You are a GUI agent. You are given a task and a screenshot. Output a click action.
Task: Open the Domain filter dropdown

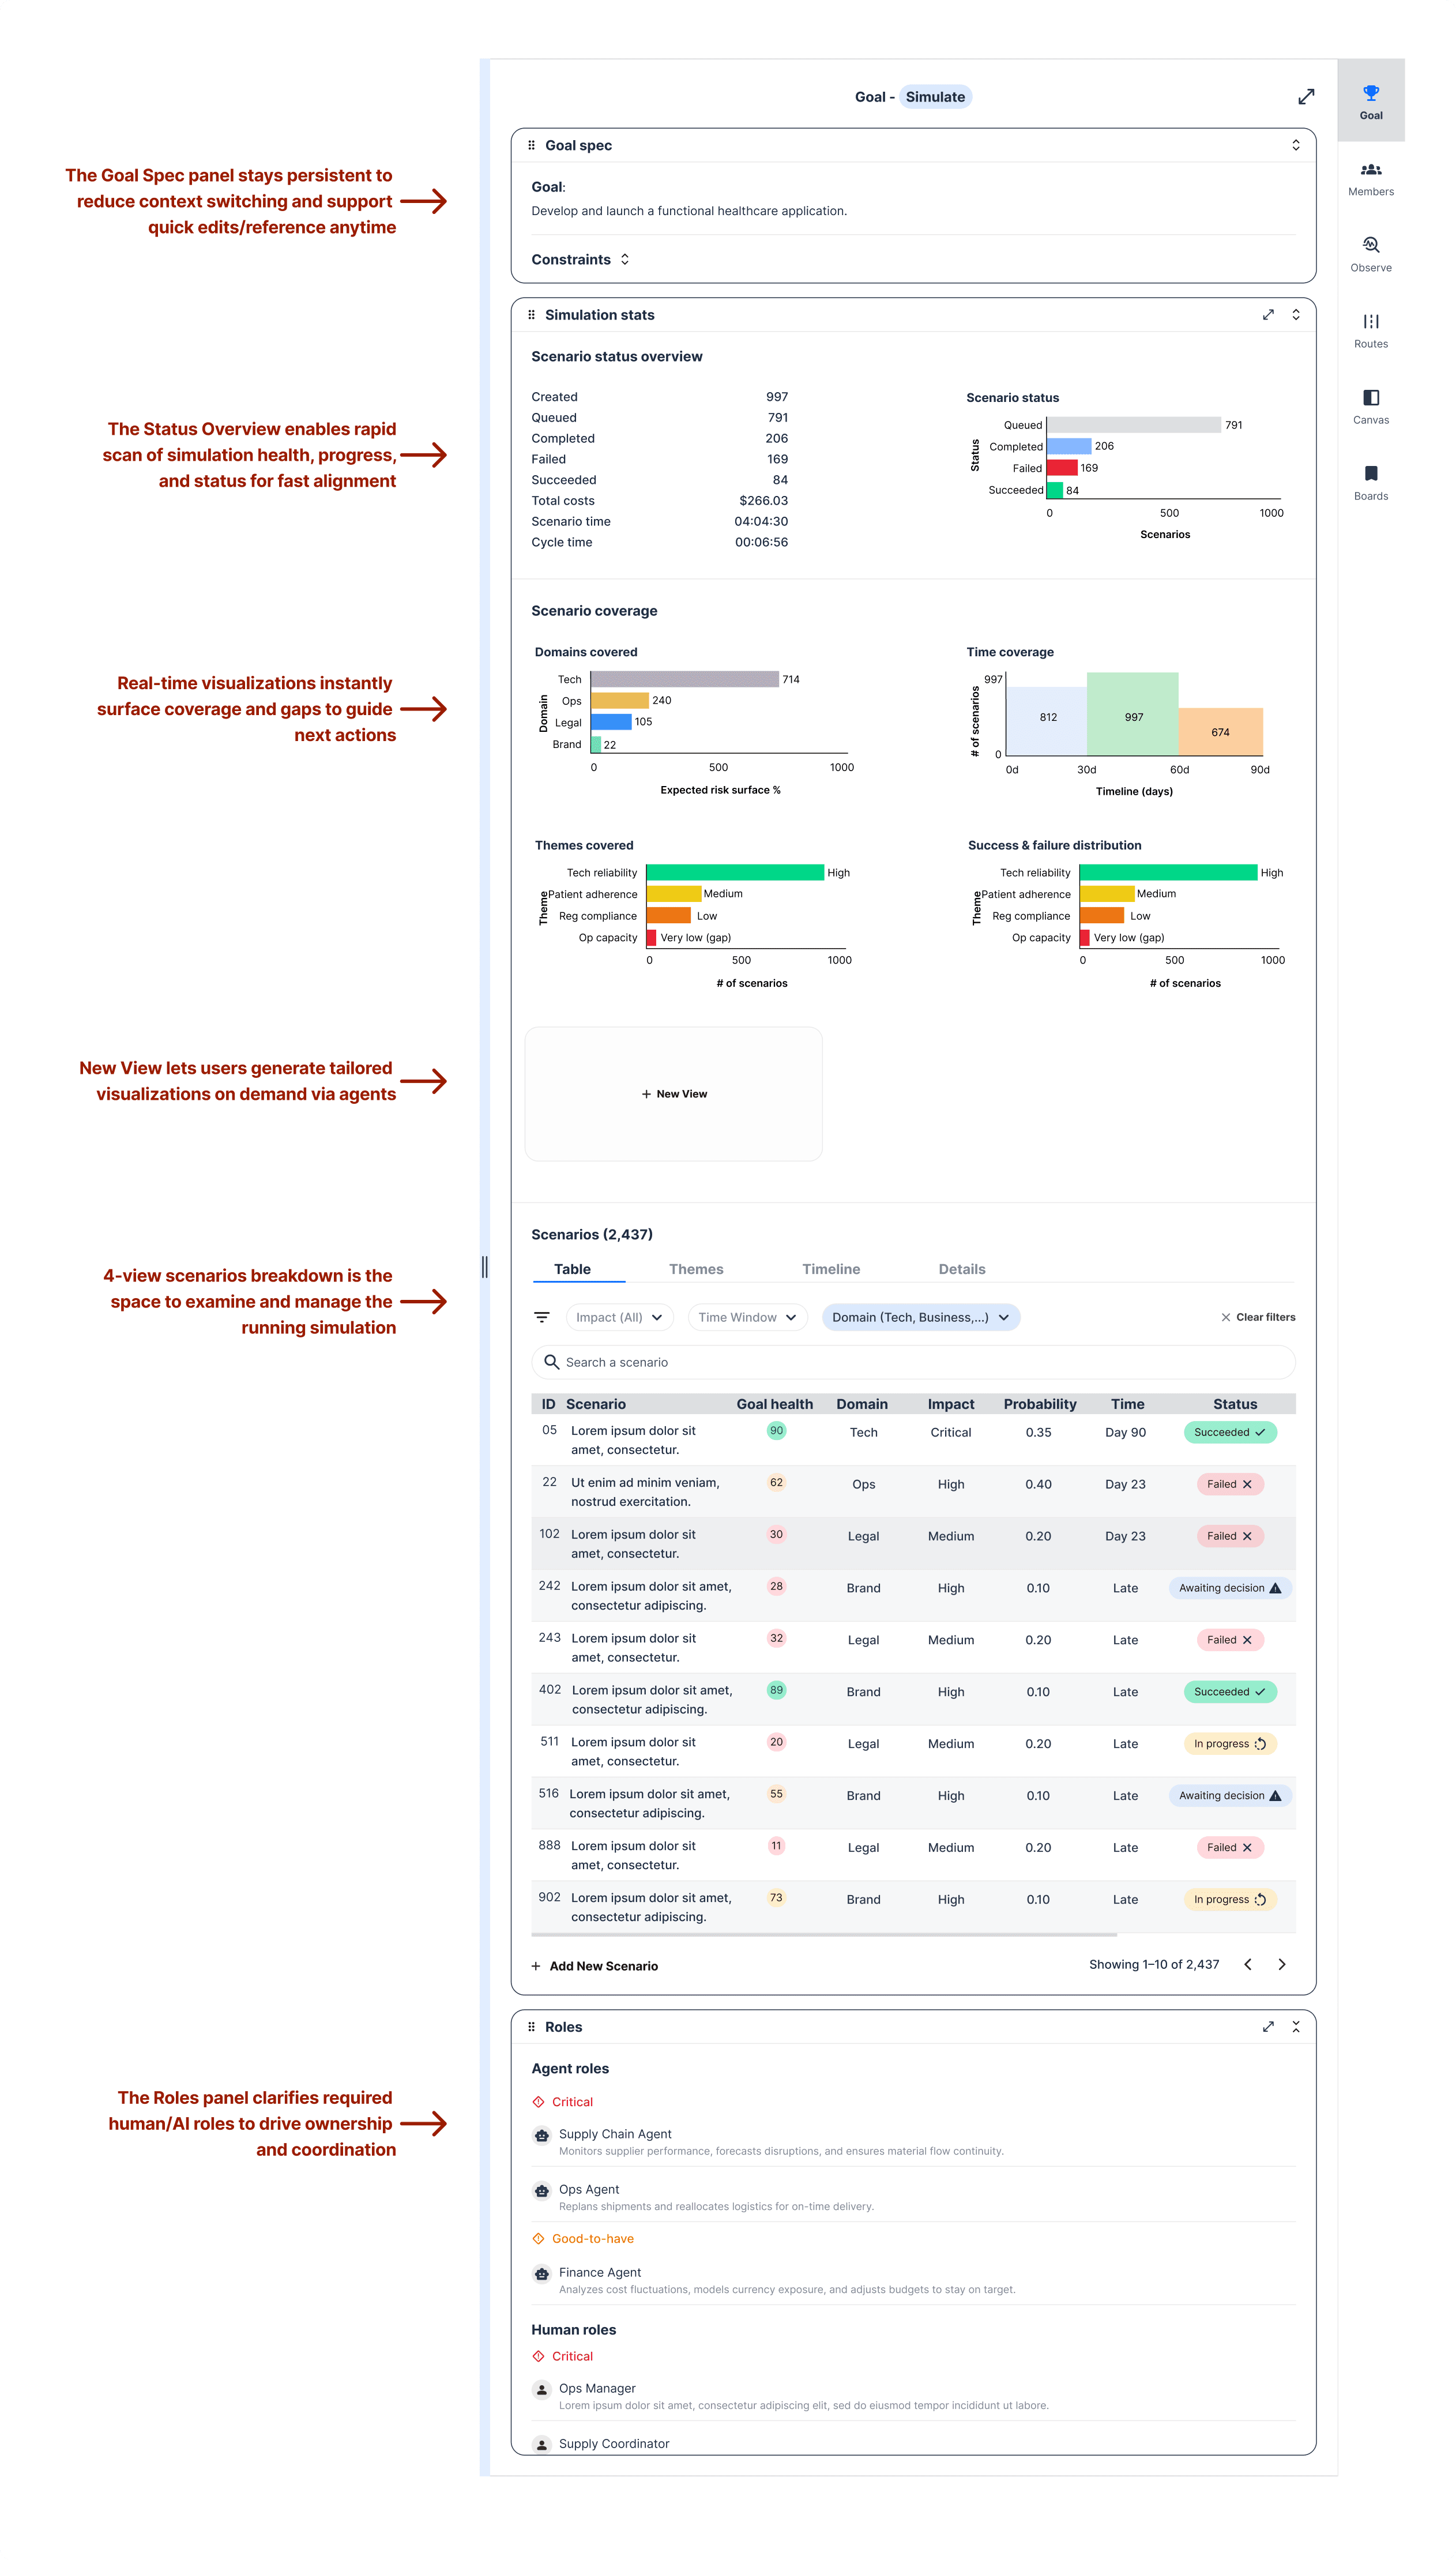[x=920, y=1317]
